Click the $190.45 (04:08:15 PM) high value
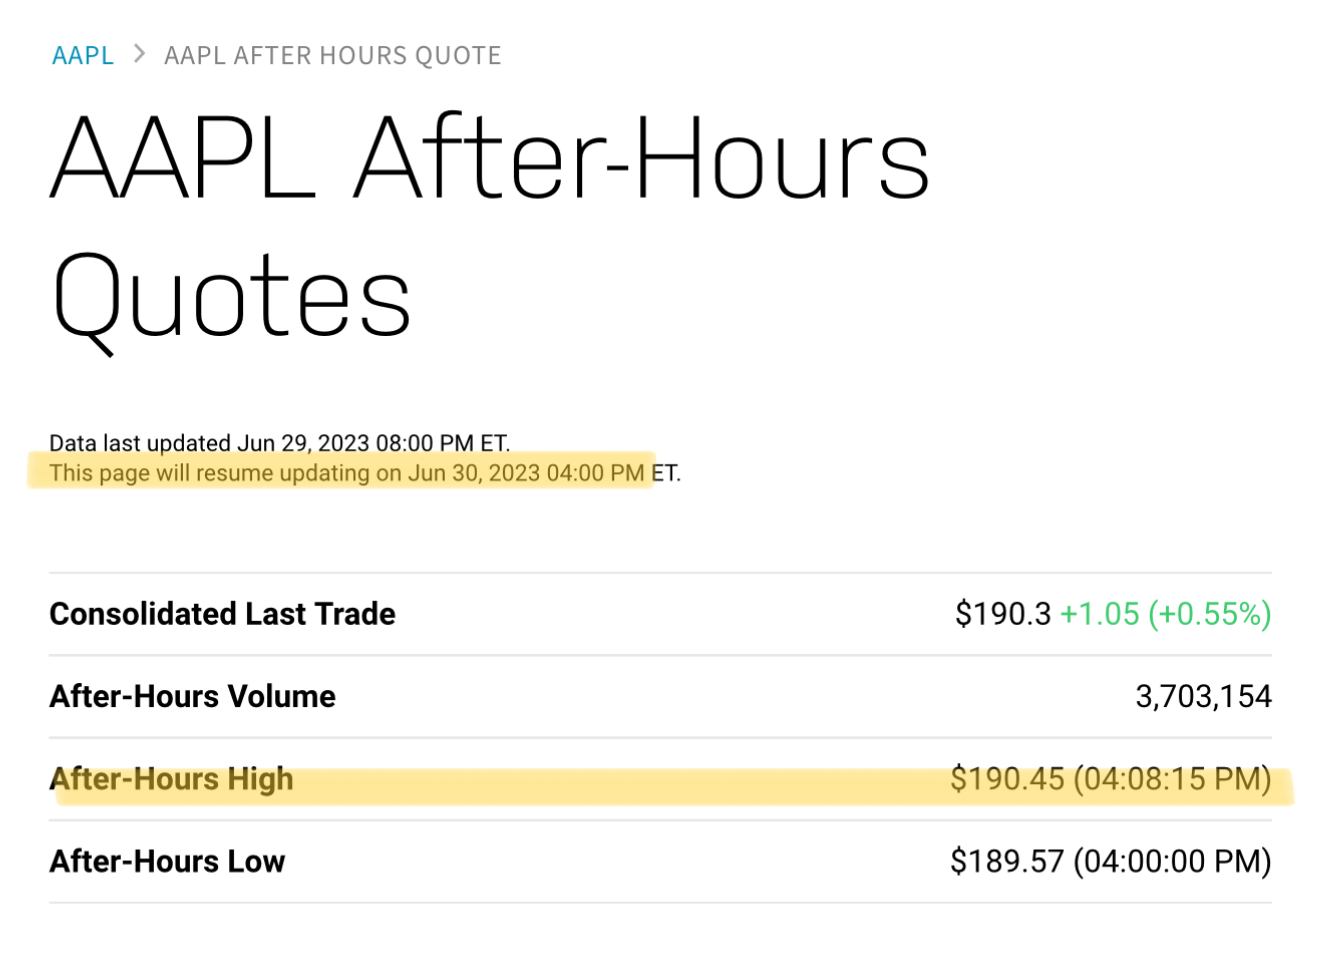Image resolution: width=1342 pixels, height=965 pixels. tap(1111, 779)
